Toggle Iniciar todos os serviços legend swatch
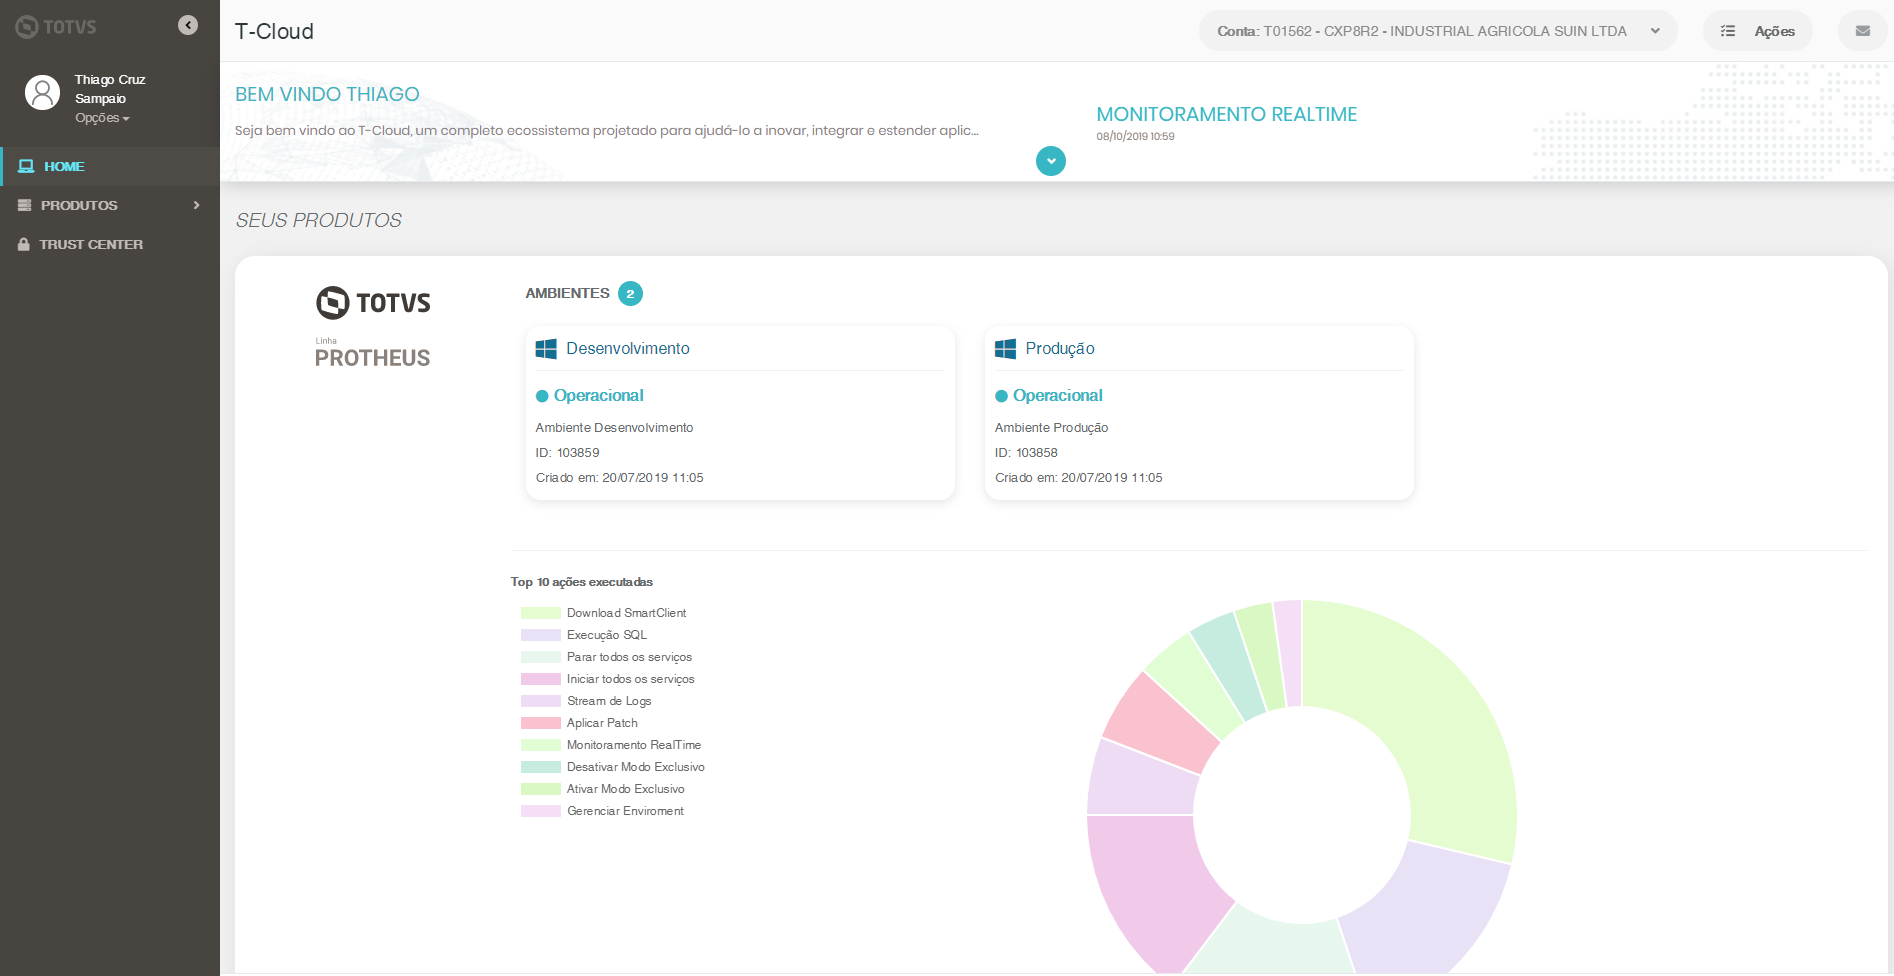Image resolution: width=1894 pixels, height=976 pixels. click(x=541, y=679)
